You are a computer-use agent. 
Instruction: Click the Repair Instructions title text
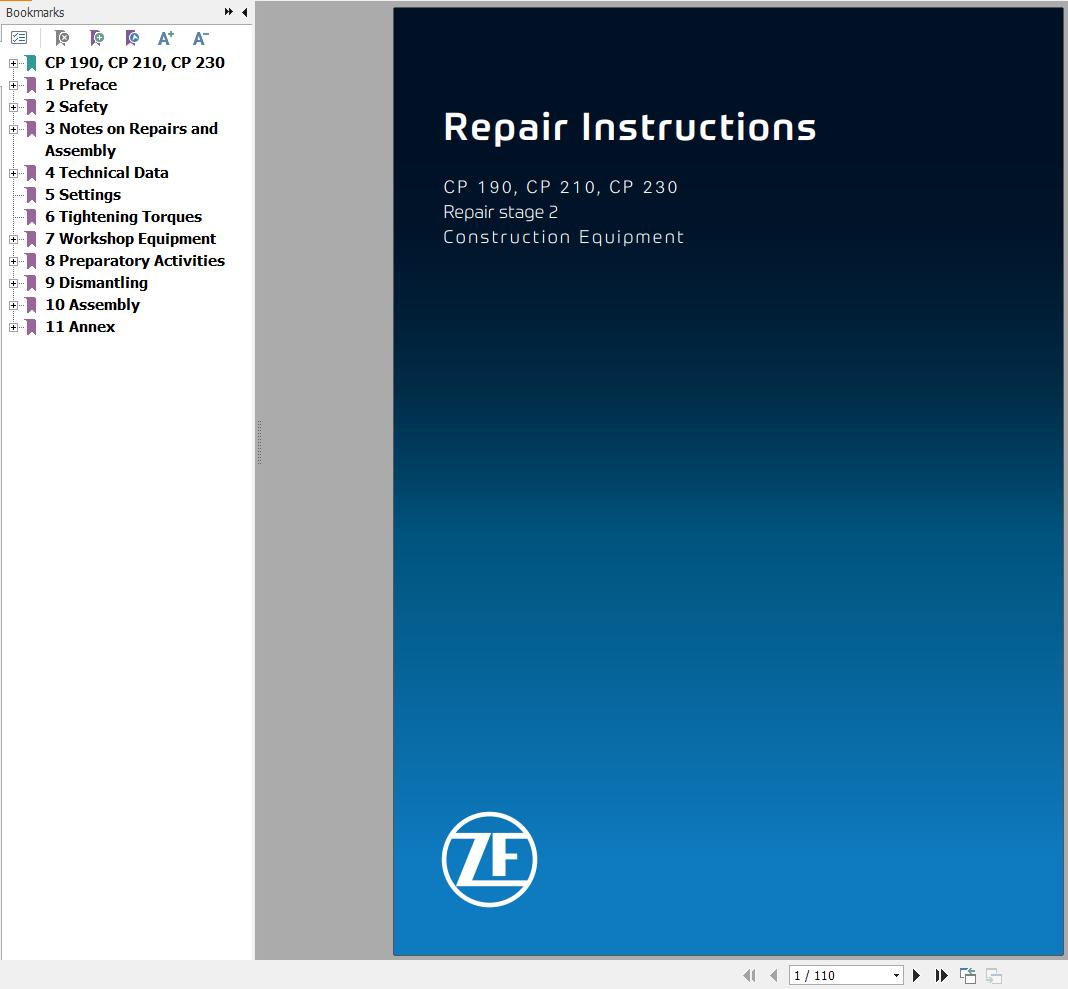629,127
